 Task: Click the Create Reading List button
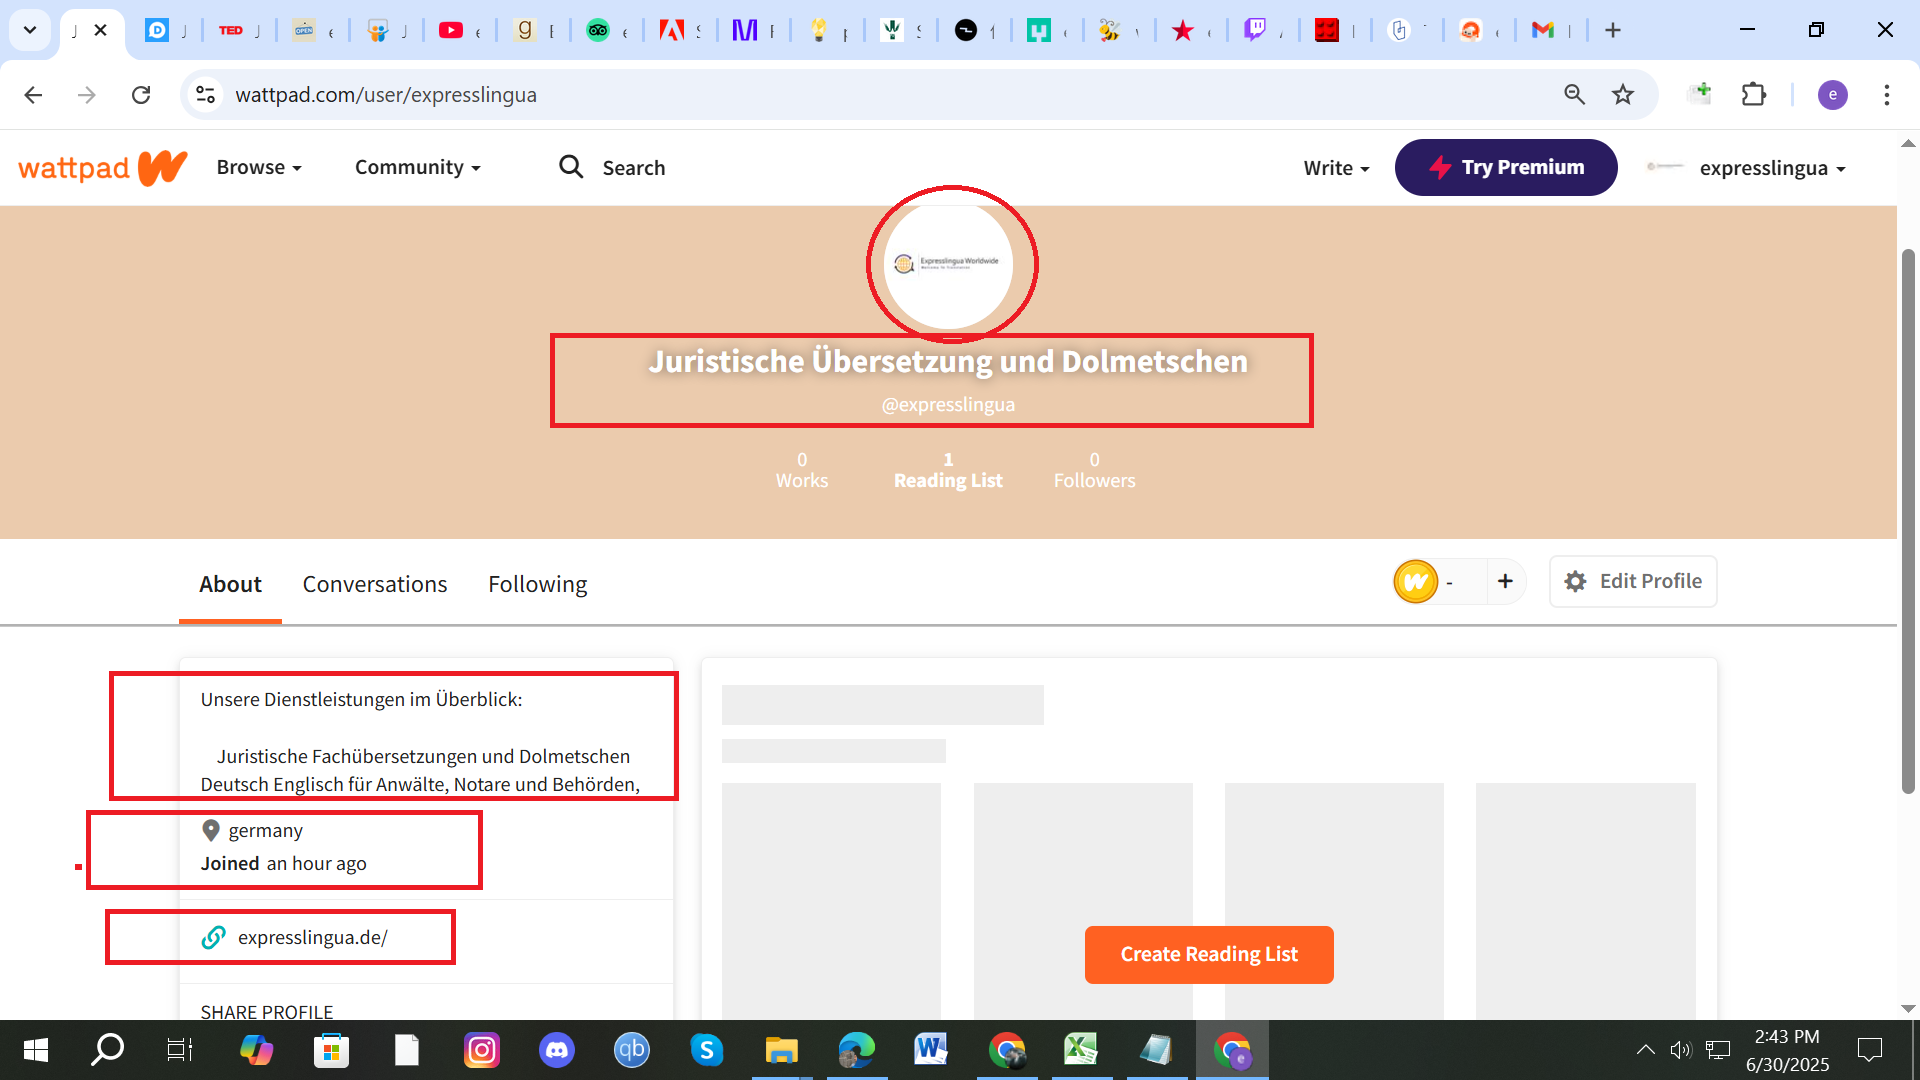pyautogui.click(x=1209, y=954)
